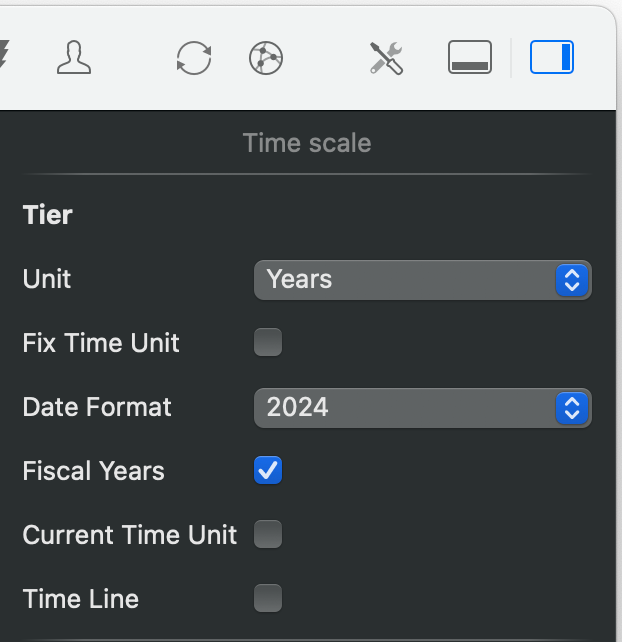Open the wrench and screwdriver tools

tap(386, 58)
